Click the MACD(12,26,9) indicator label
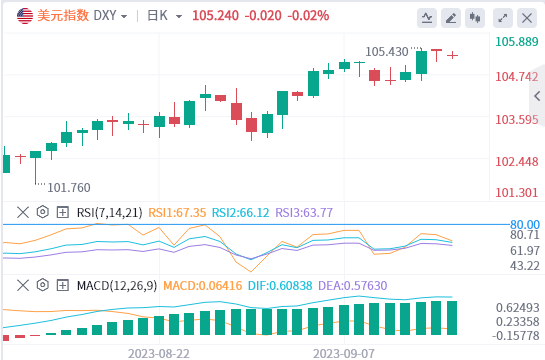Screen dimensions: 545x360 pyautogui.click(x=117, y=286)
